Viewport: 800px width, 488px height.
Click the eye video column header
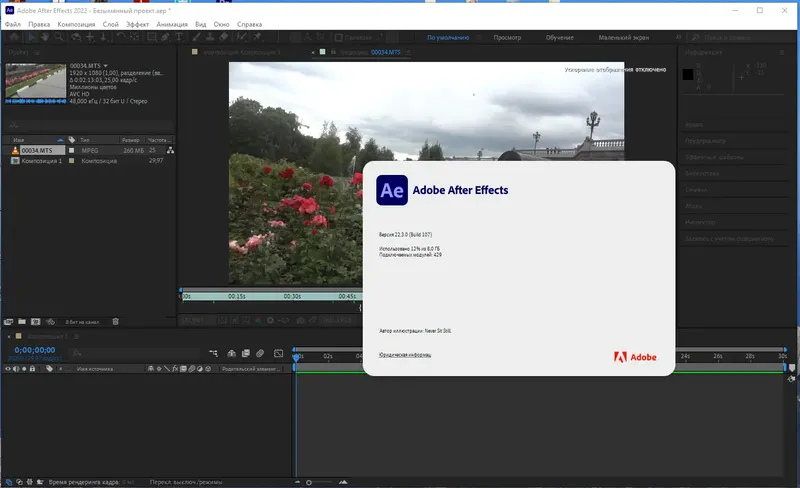[8, 369]
